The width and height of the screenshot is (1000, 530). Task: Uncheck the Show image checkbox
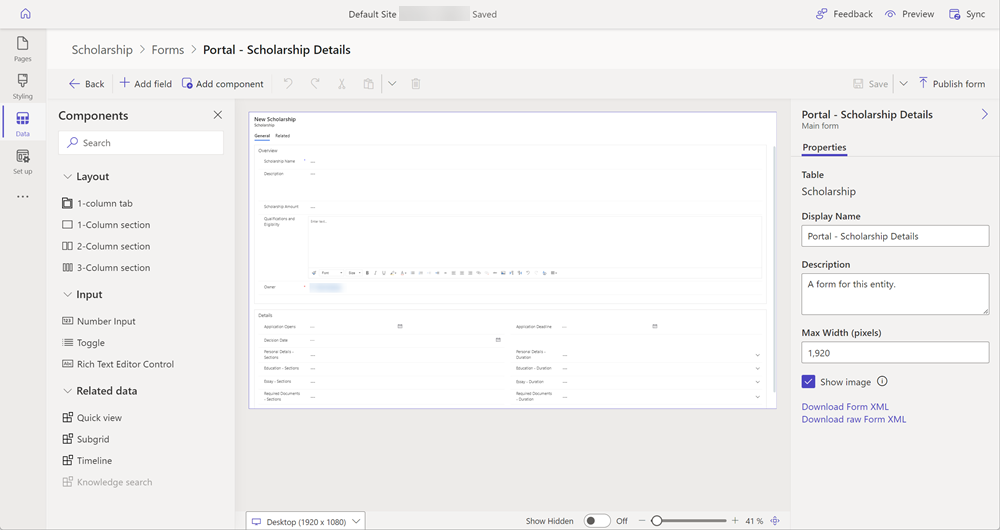point(809,382)
